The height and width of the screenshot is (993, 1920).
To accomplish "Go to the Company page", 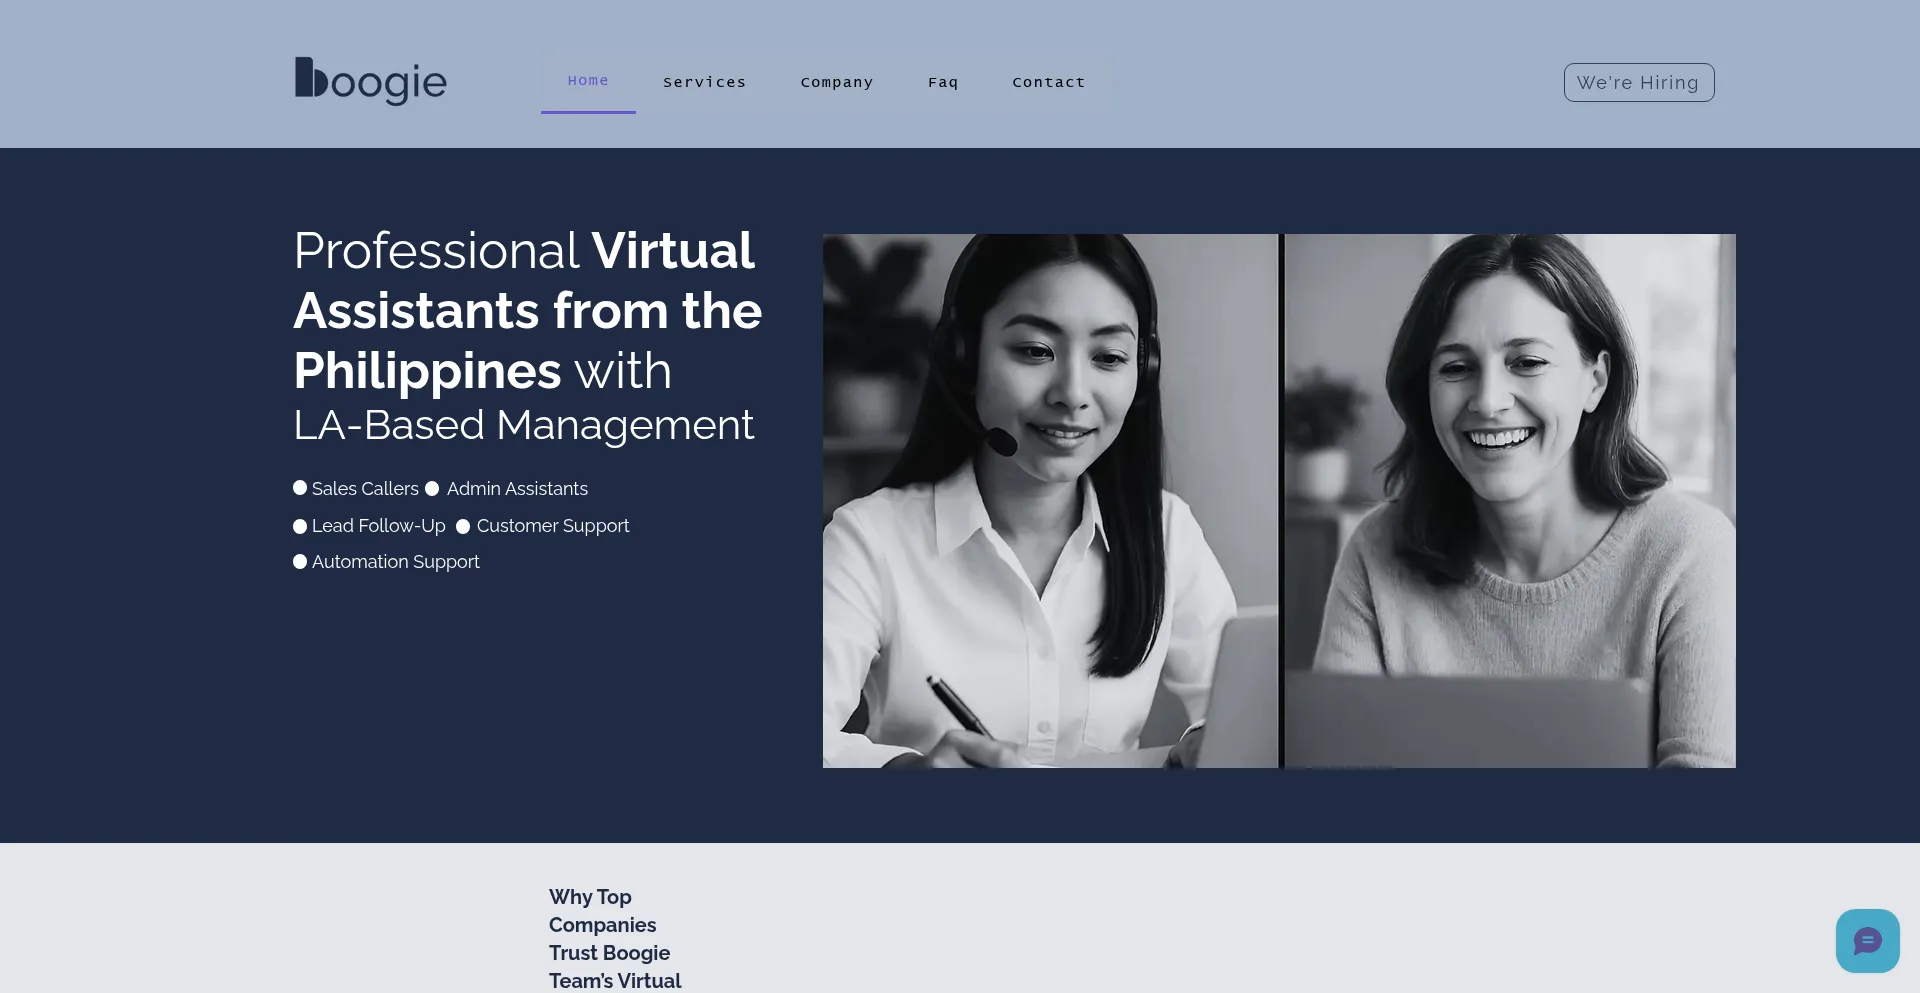I will 836,82.
